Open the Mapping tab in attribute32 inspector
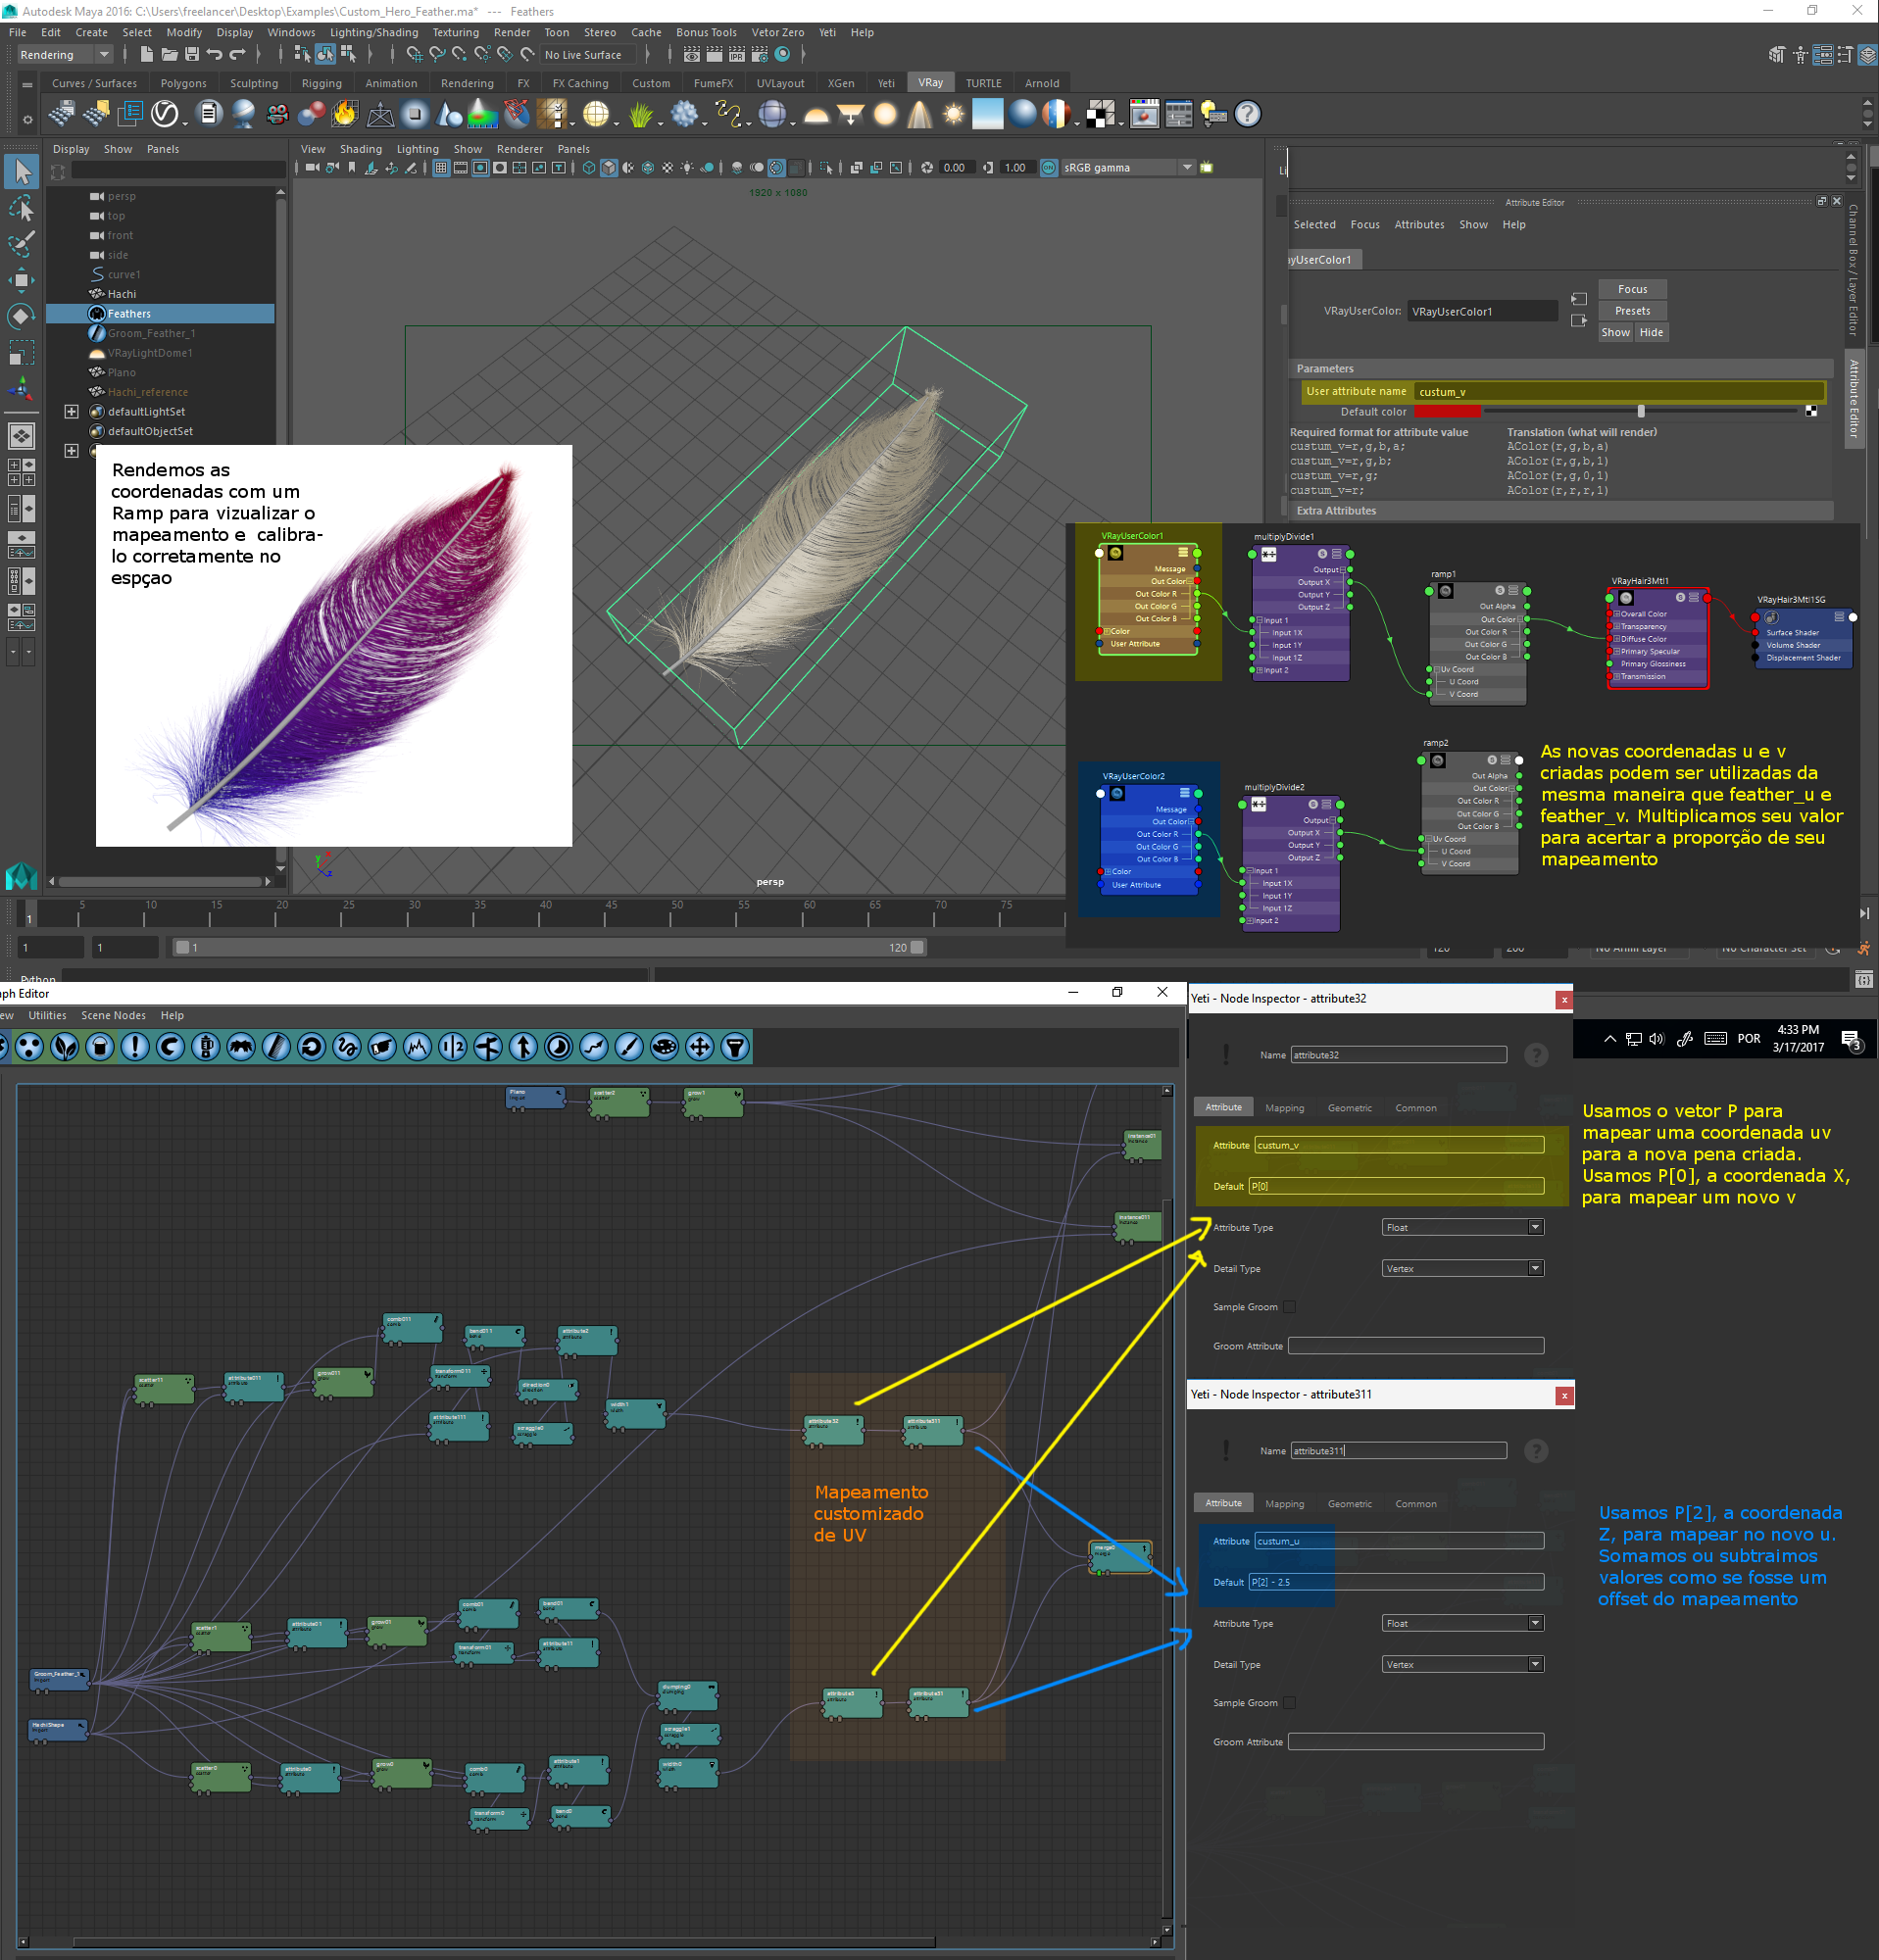1879x1960 pixels. (x=1284, y=1108)
